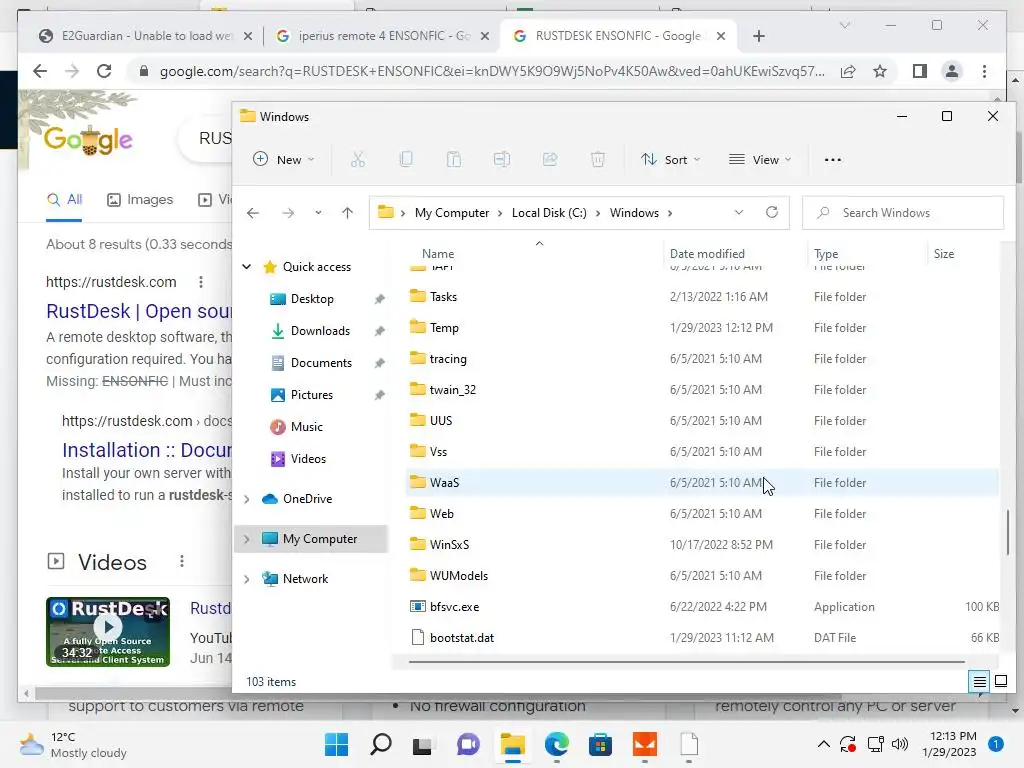
Task: Expand the Network tree node
Action: [246, 579]
